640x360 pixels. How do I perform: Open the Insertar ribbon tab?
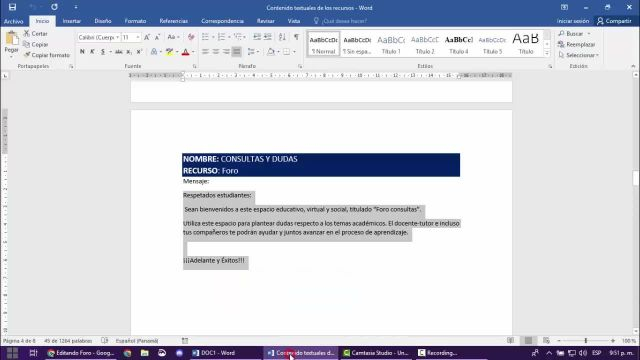71,21
